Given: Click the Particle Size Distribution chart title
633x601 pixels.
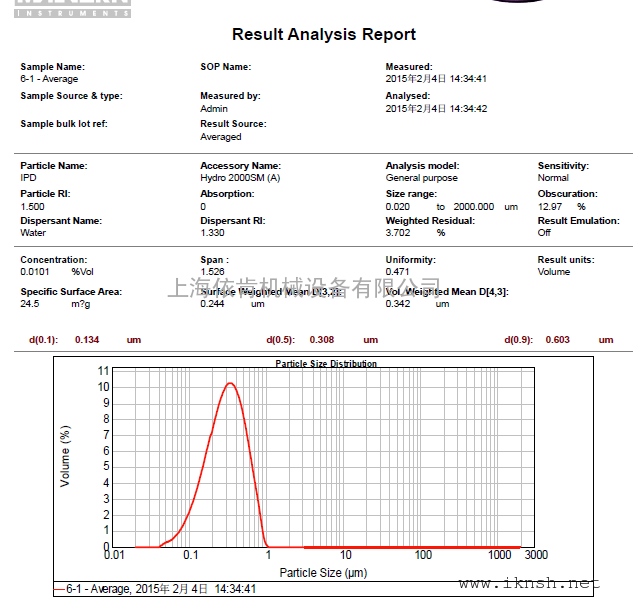Looking at the screenshot, I should (326, 364).
